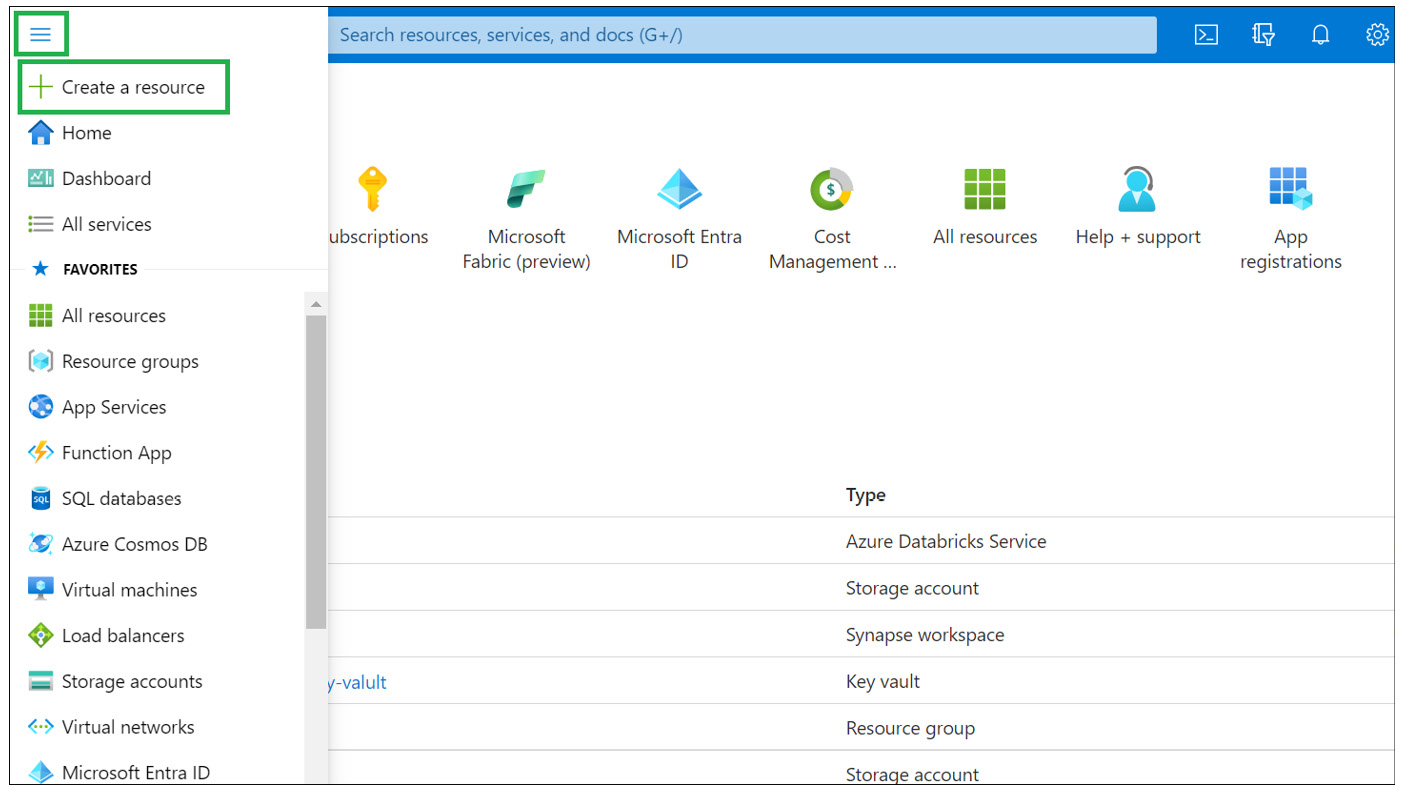
Task: Open the Microsoft Fabric (preview) service tile
Action: click(527, 219)
